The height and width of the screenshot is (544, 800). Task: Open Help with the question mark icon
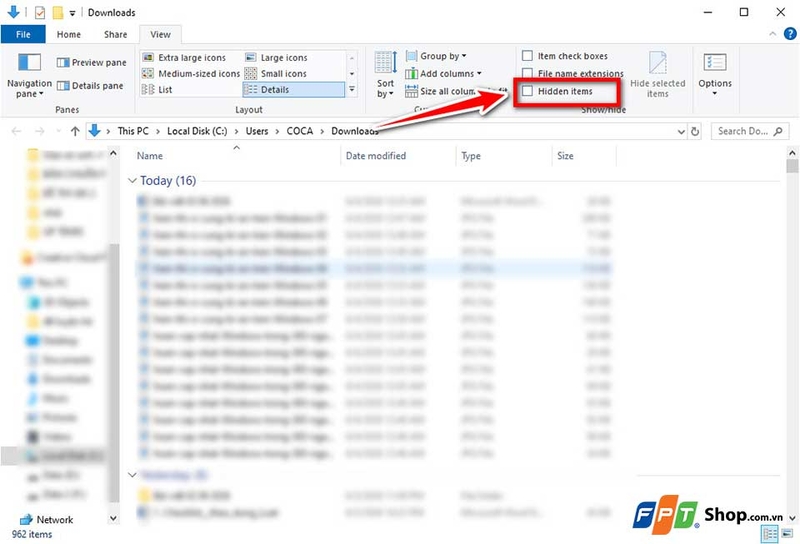790,34
